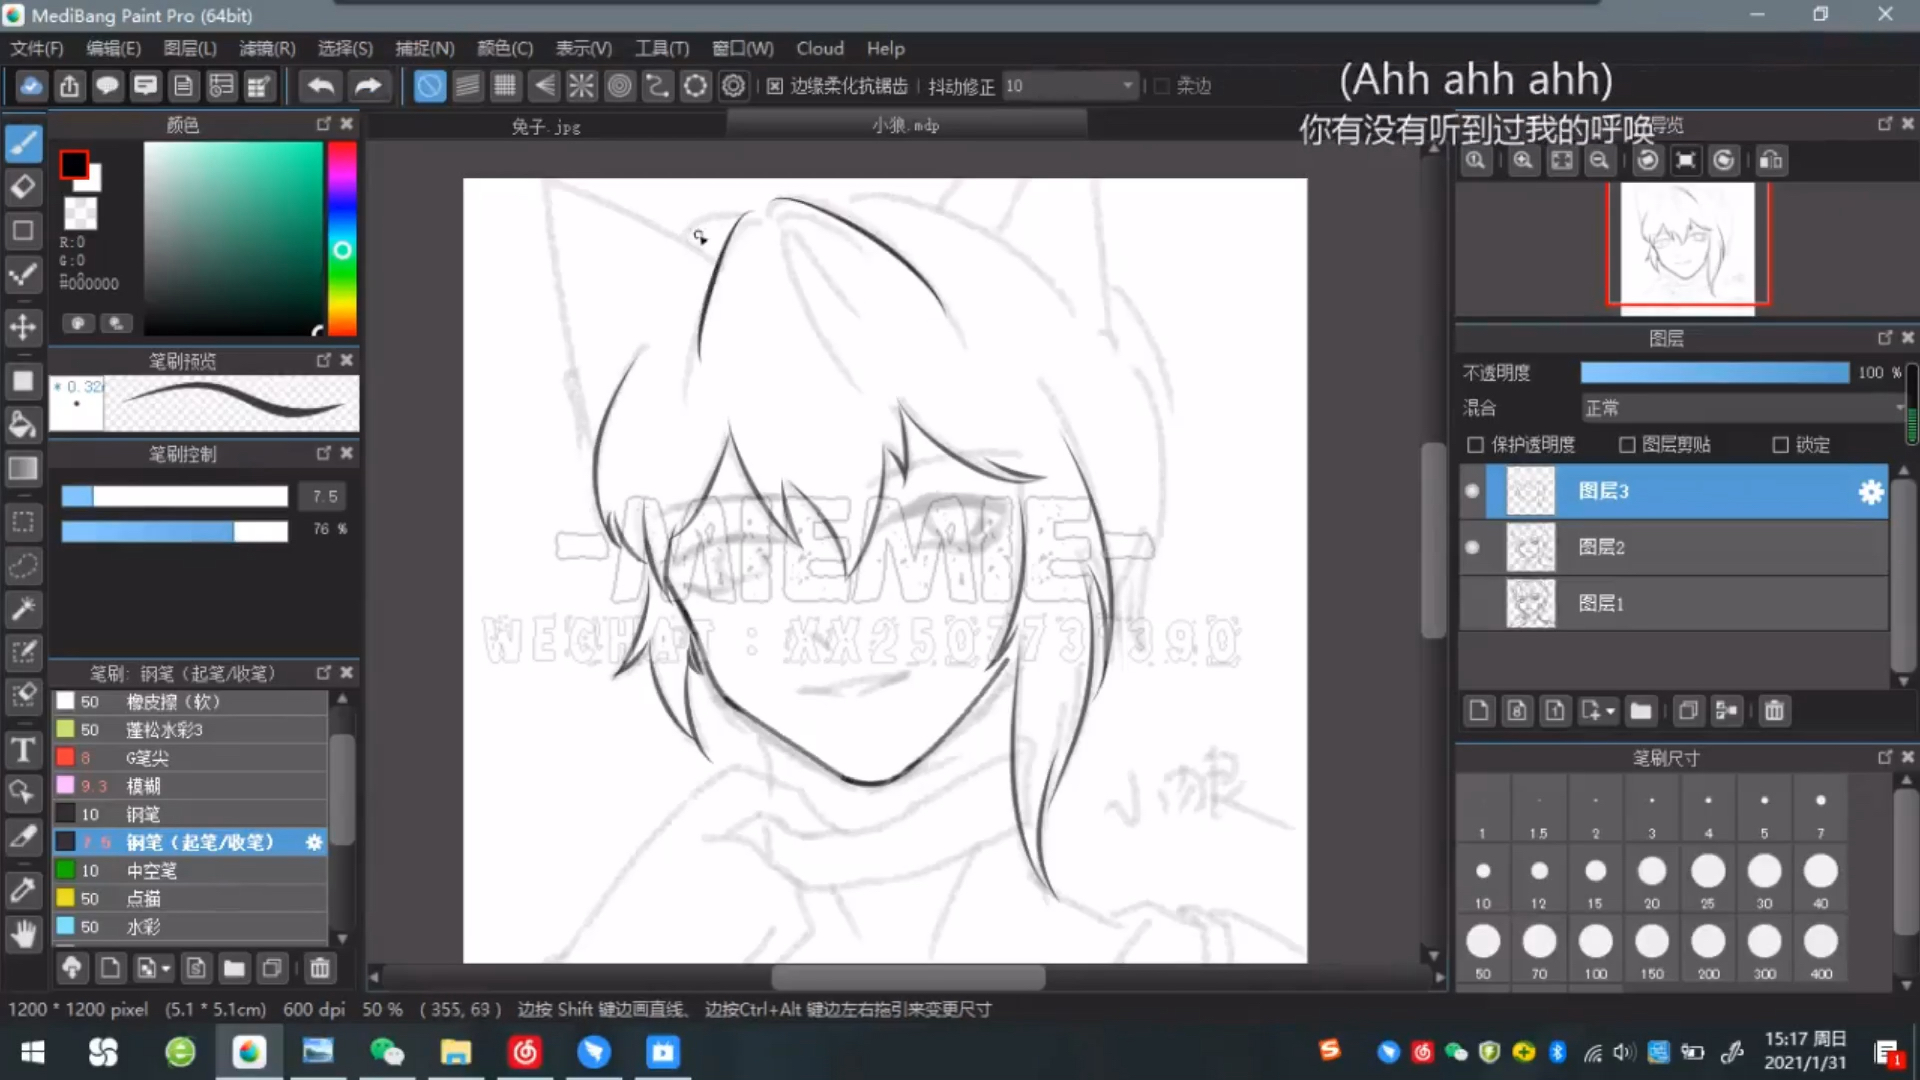Zoom out on the navigator preview

pos(1599,160)
